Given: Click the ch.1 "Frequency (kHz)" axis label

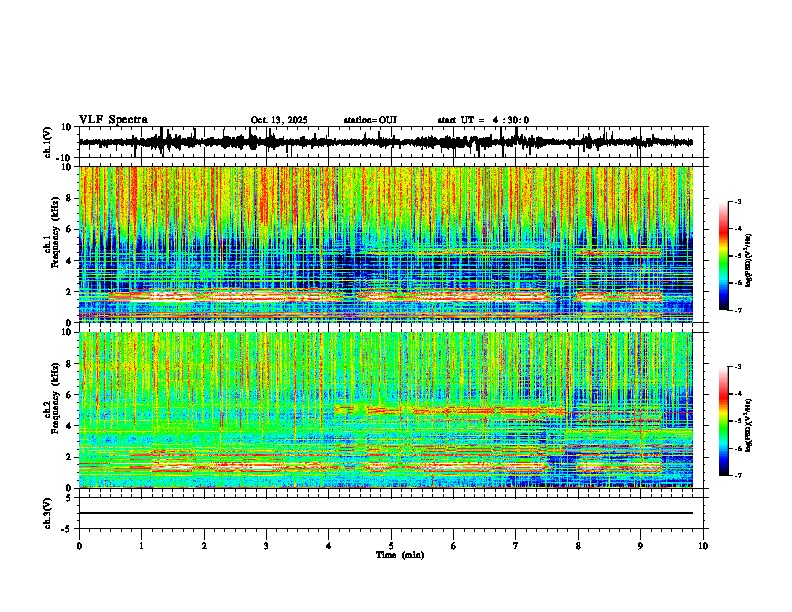Looking at the screenshot, I should (x=55, y=232).
